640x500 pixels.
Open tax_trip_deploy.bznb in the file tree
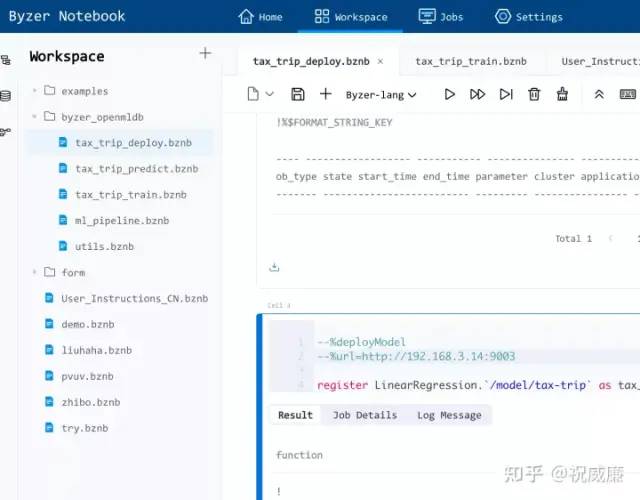pyautogui.click(x=133, y=143)
